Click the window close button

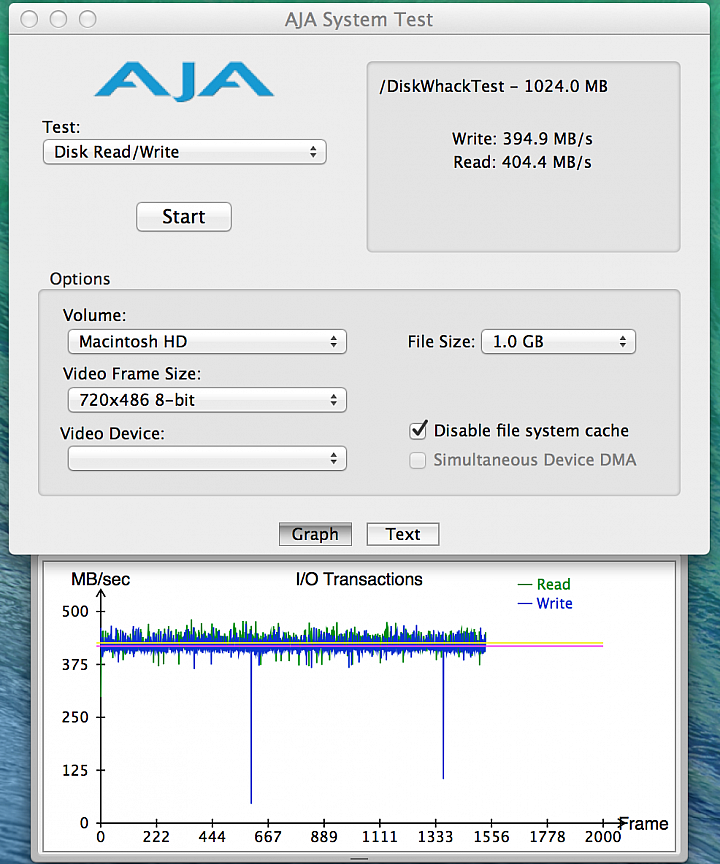point(29,19)
